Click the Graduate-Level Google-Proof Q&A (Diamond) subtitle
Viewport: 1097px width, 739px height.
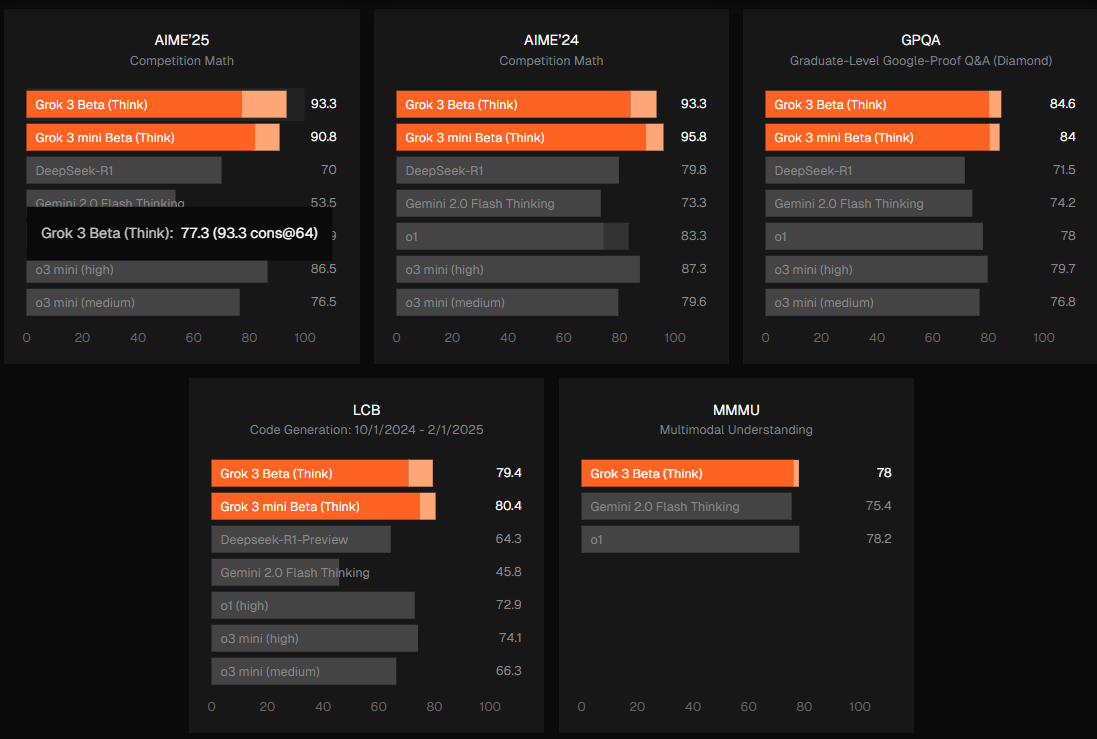coord(921,61)
